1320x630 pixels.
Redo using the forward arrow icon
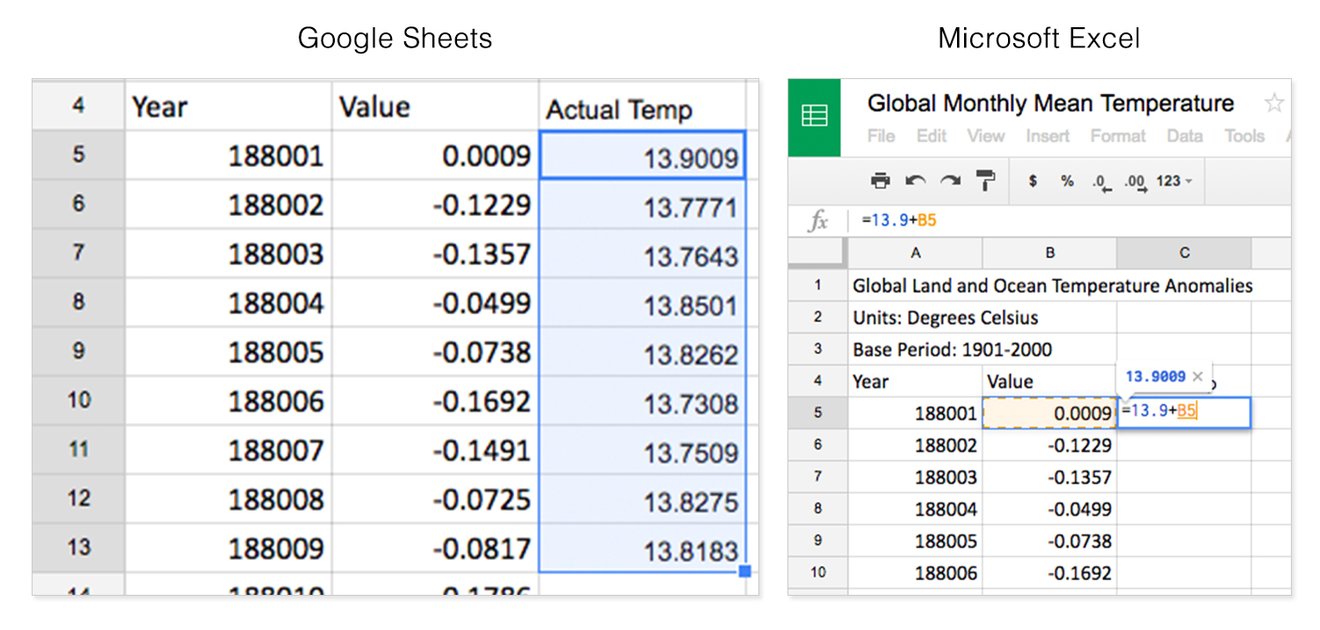[950, 181]
